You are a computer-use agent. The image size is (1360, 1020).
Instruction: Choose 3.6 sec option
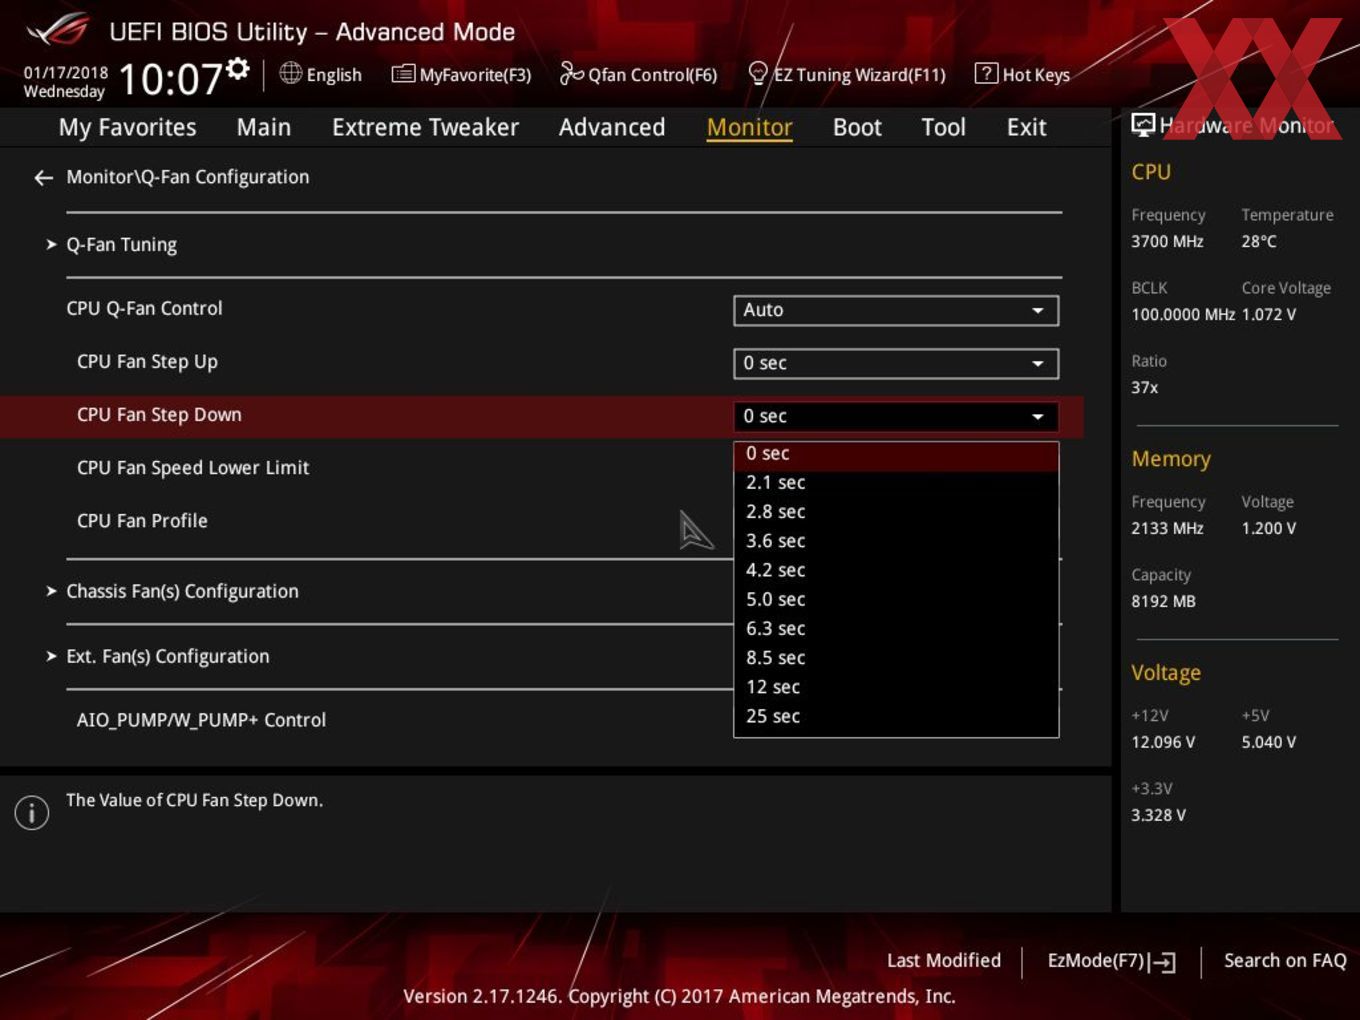[x=896, y=541]
